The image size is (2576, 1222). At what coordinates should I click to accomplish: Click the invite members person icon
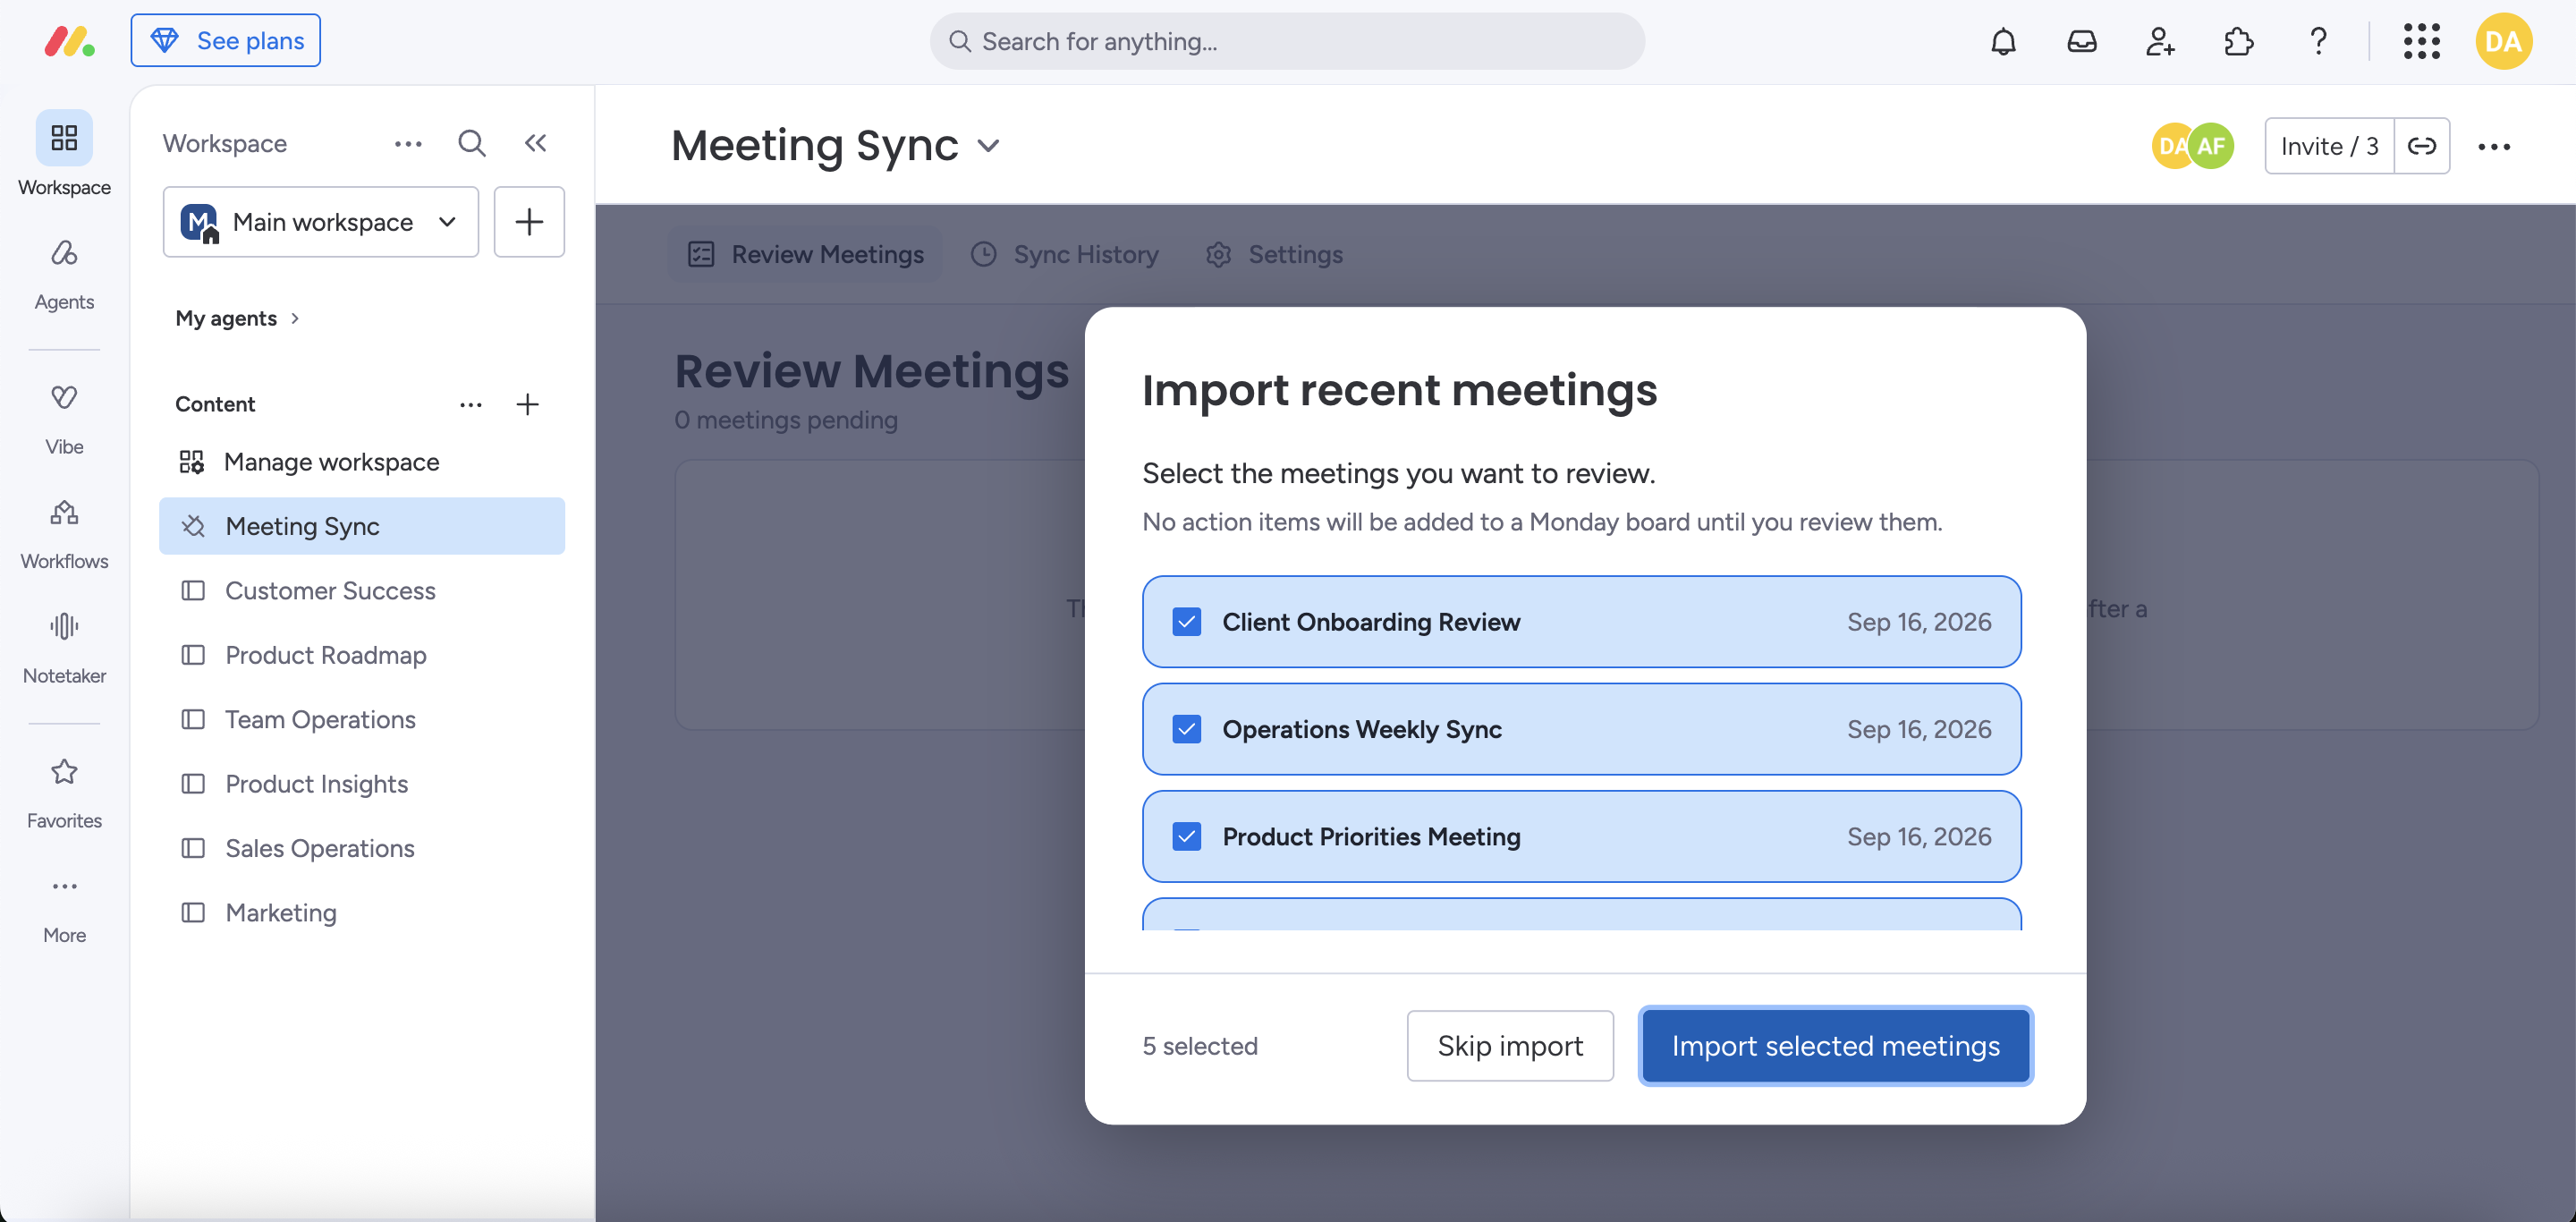(2160, 41)
